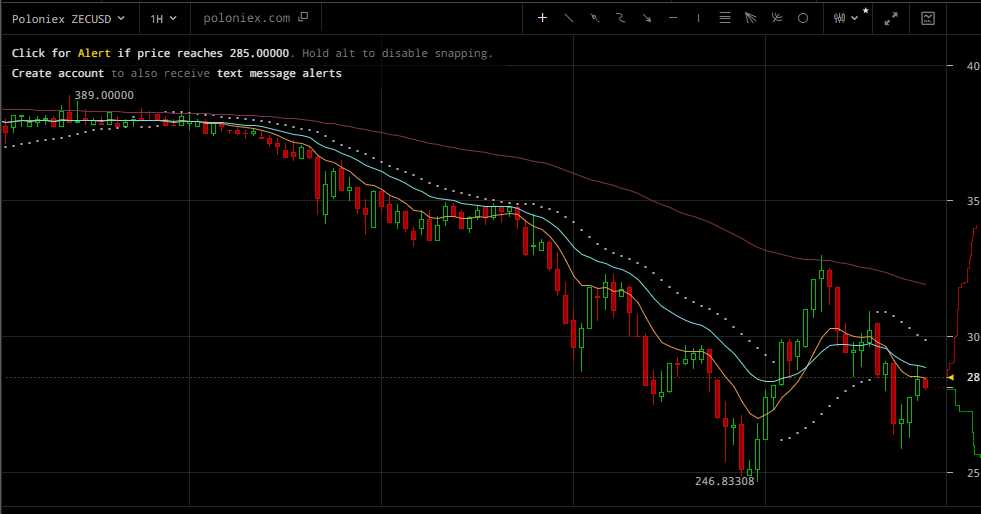Click the external link icon beside poloniex.com
The height and width of the screenshot is (514, 981).
click(x=303, y=17)
